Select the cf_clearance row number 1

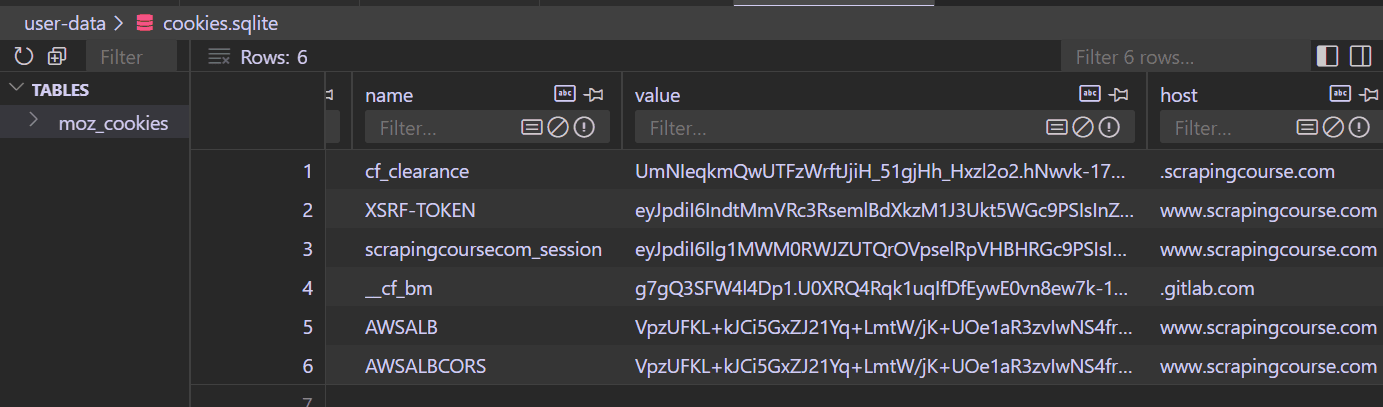coord(308,171)
